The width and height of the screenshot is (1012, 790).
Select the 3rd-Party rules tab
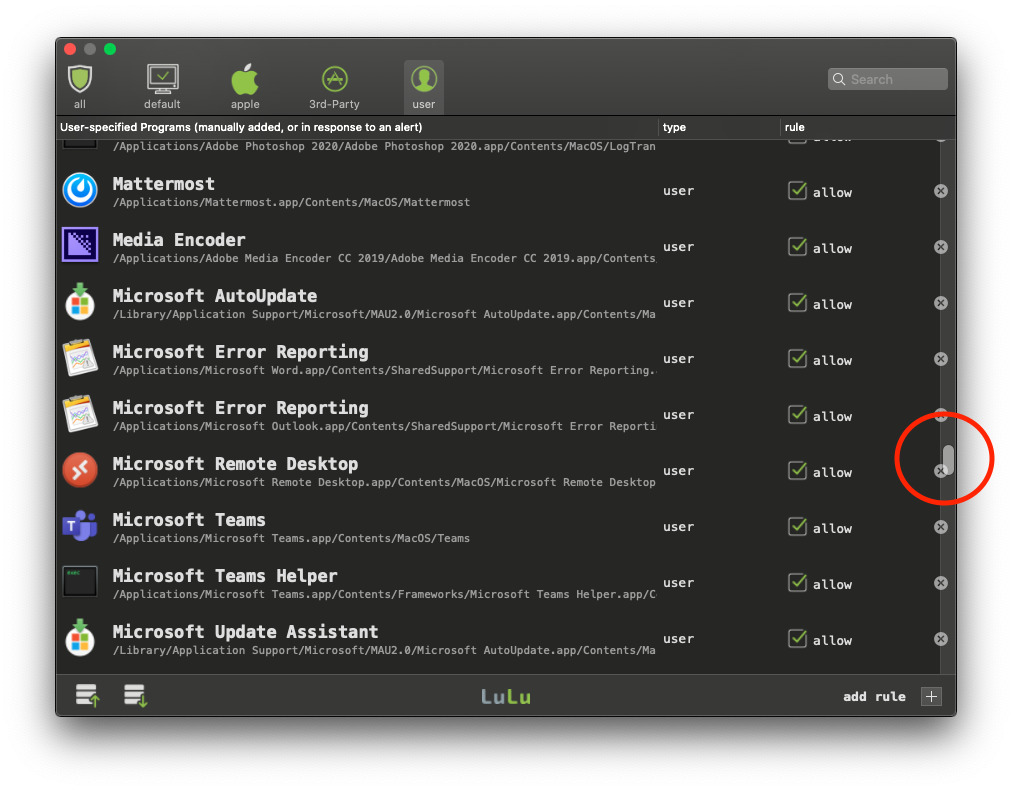click(334, 86)
